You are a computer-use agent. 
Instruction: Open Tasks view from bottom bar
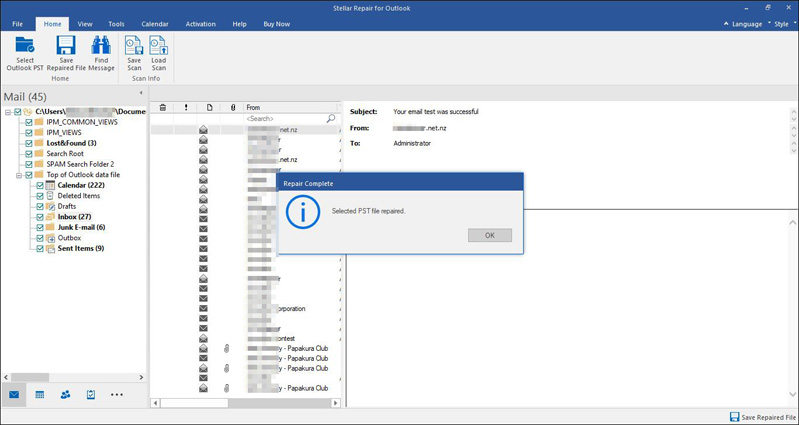91,394
